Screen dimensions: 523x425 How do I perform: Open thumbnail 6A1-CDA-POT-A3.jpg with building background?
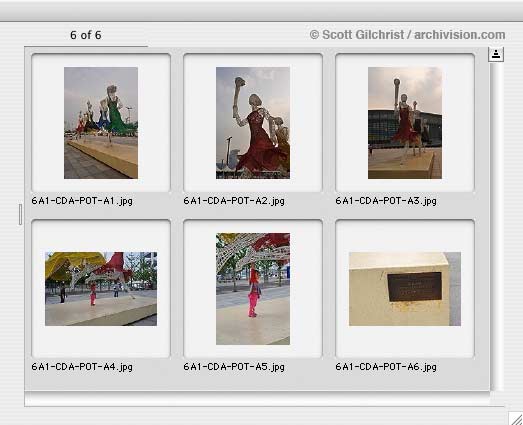(x=405, y=123)
